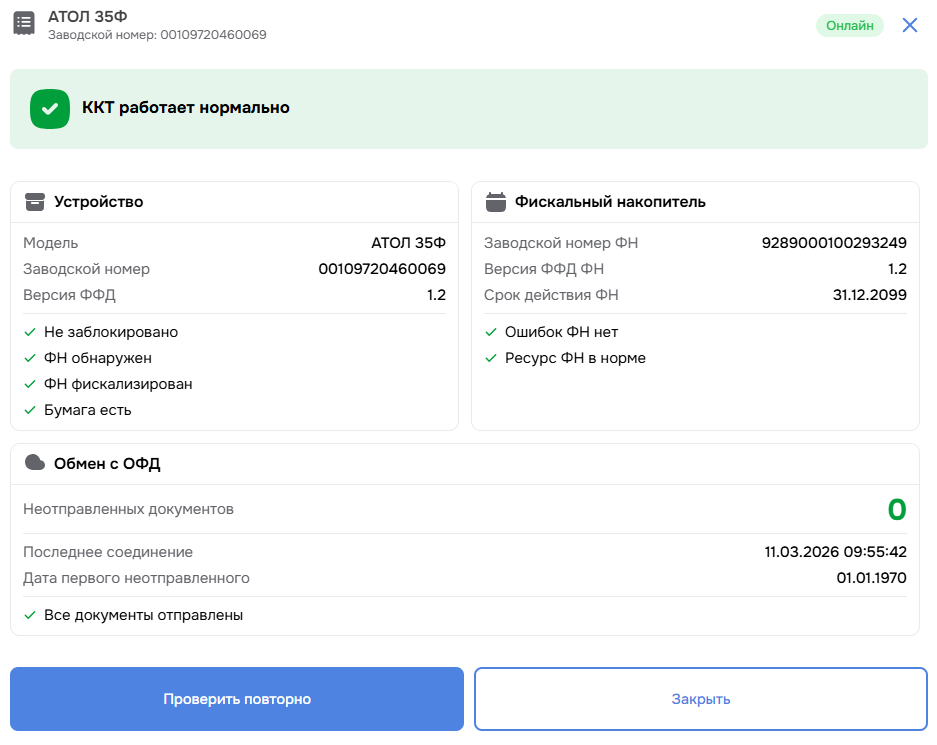Click the checkmark beside Ресурс ФН в норме

491,358
